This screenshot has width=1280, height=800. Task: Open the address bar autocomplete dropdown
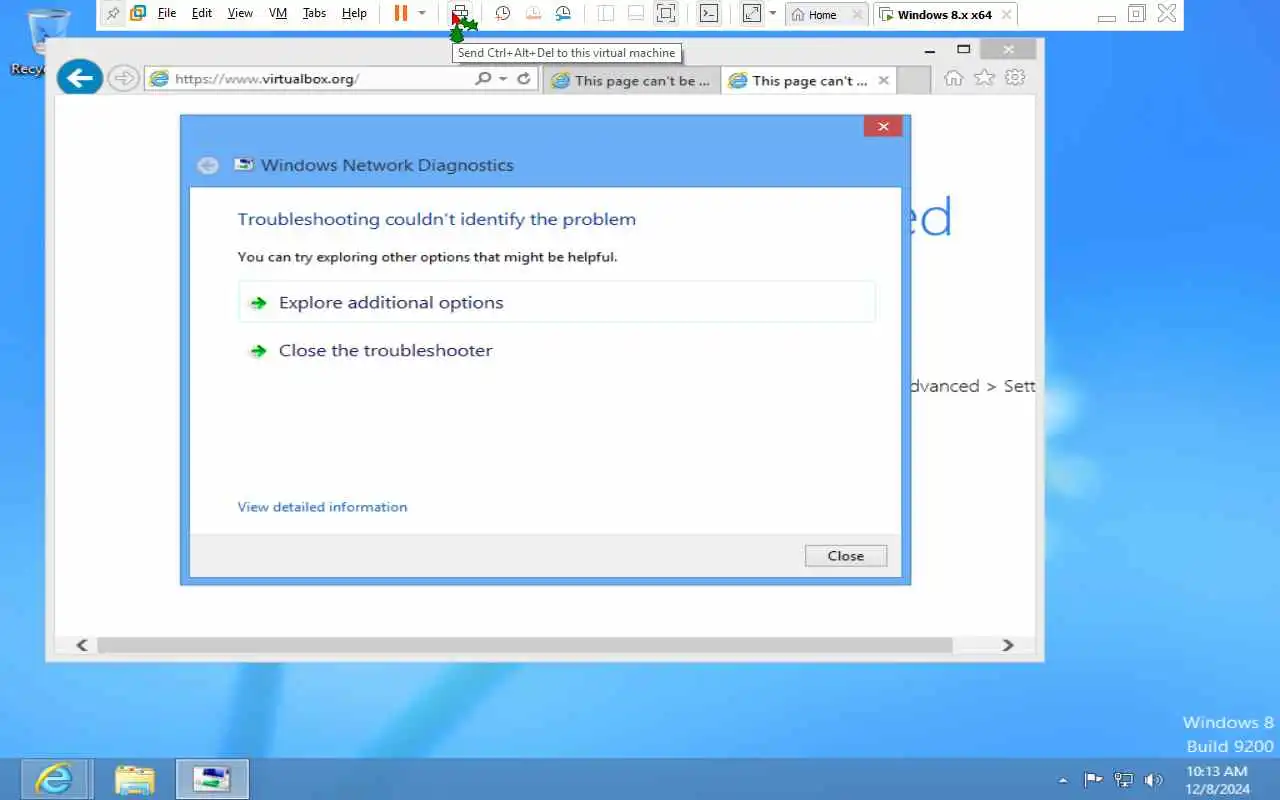pyautogui.click(x=503, y=78)
